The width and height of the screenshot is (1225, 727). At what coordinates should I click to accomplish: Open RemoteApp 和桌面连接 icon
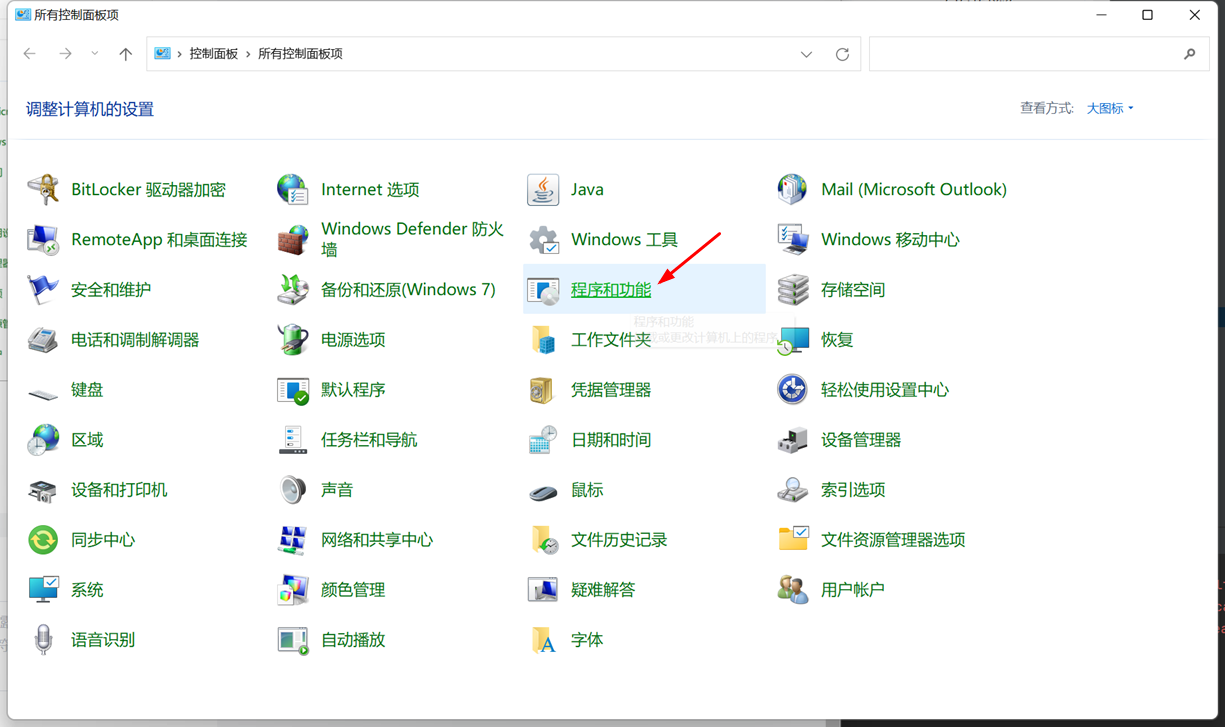[43, 240]
